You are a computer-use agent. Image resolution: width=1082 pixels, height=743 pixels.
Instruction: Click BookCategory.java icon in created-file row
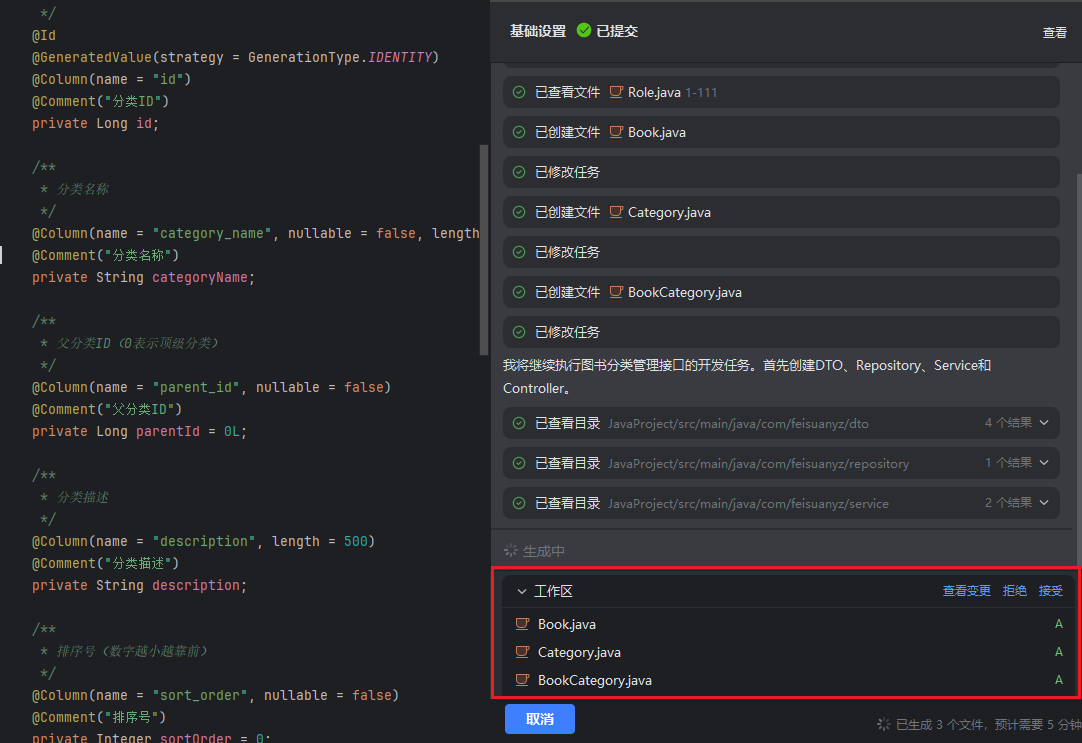point(616,292)
